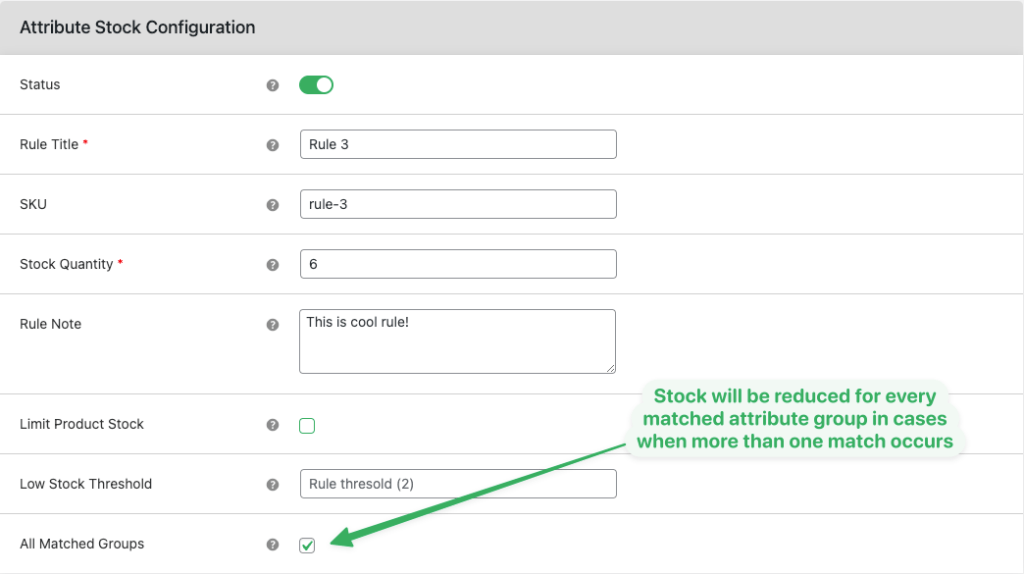Image resolution: width=1024 pixels, height=574 pixels.
Task: Enable the Limit Product Stock checkbox
Action: (307, 426)
